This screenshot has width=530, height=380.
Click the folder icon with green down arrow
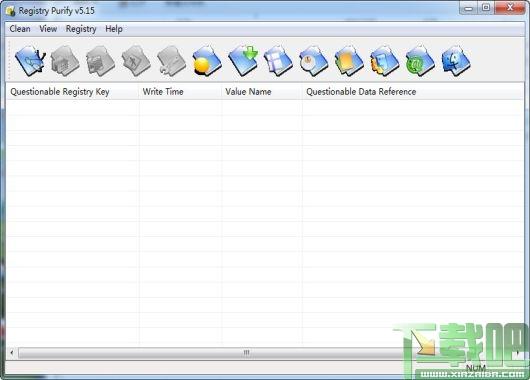pyautogui.click(x=243, y=61)
